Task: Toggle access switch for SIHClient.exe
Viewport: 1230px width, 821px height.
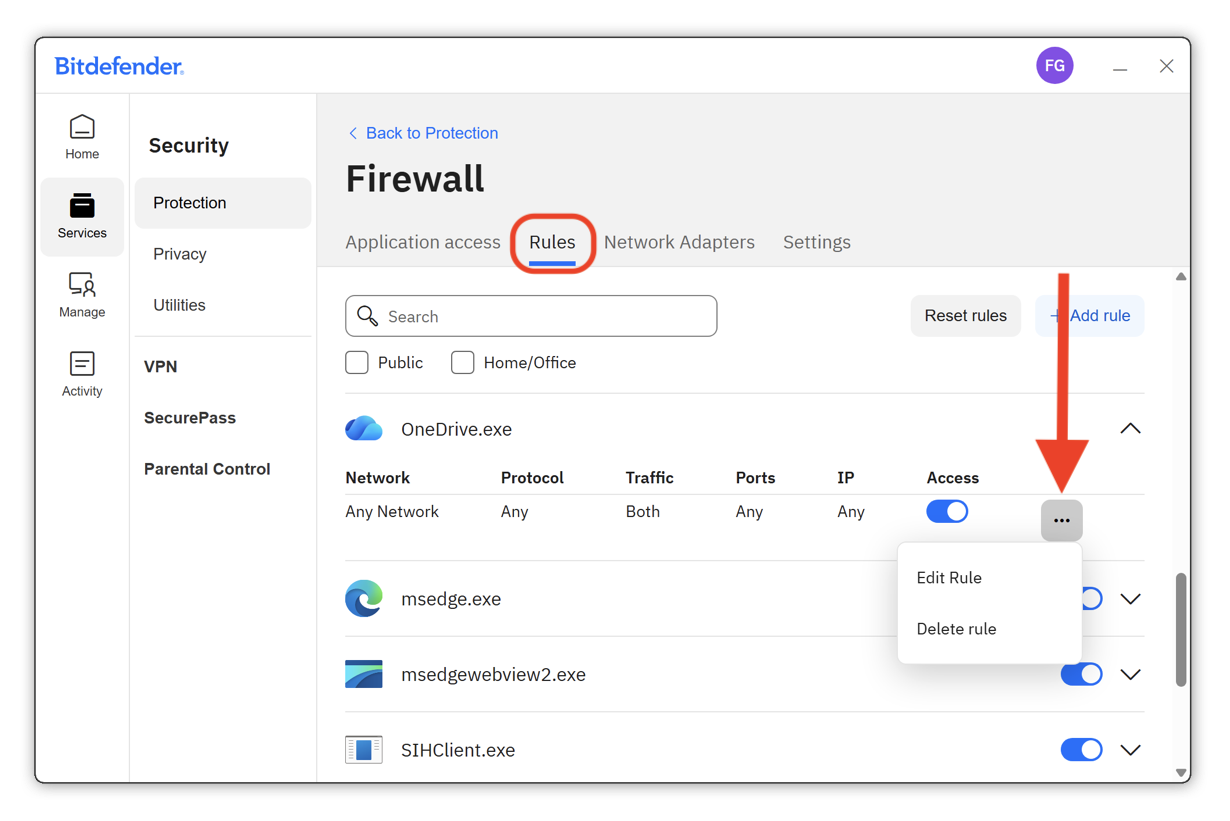Action: point(1081,750)
